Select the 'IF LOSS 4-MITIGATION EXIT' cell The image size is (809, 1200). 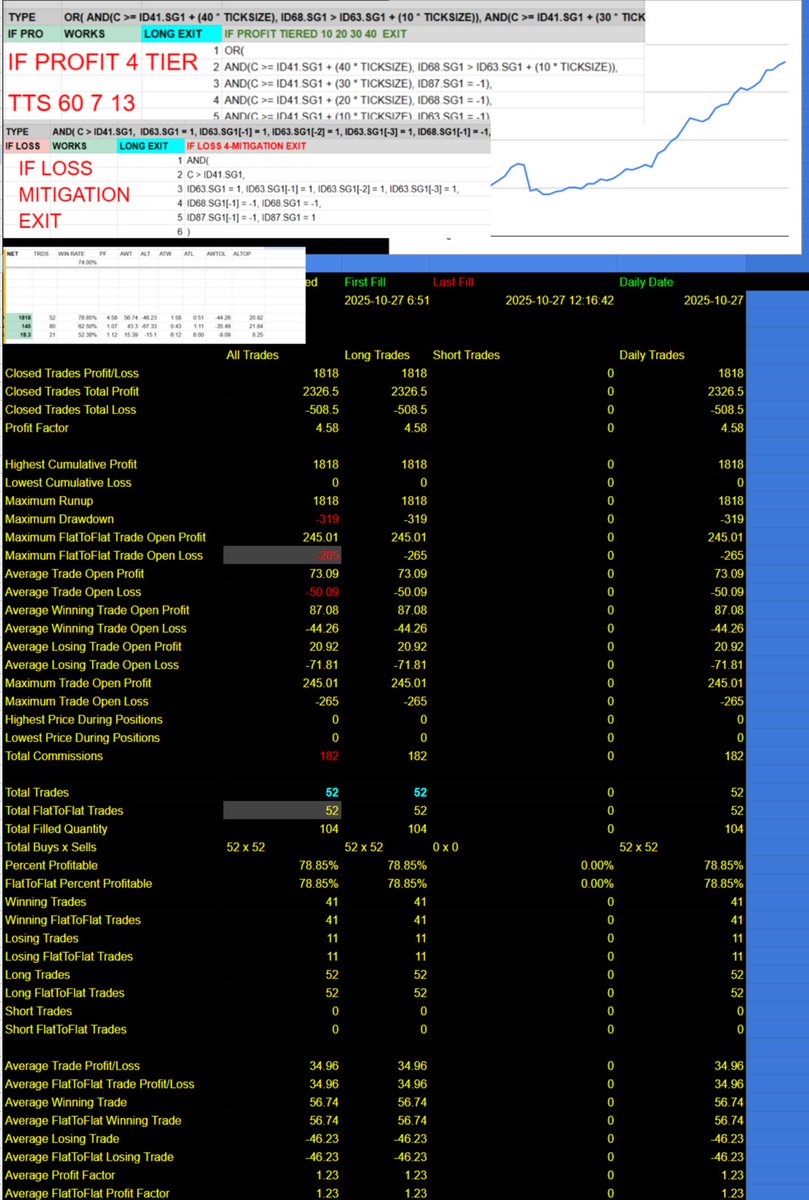[247, 146]
